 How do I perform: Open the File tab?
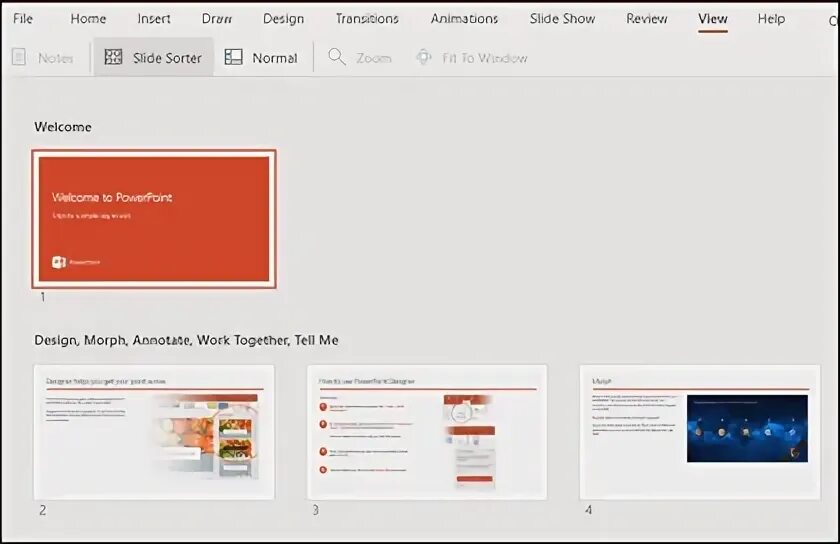click(x=23, y=19)
